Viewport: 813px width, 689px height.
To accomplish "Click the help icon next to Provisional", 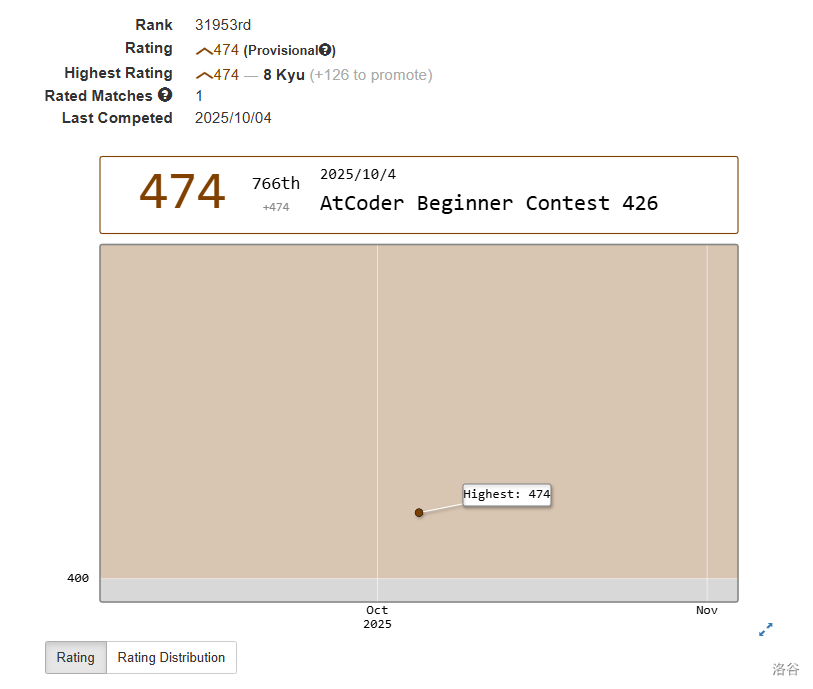I will click(325, 50).
